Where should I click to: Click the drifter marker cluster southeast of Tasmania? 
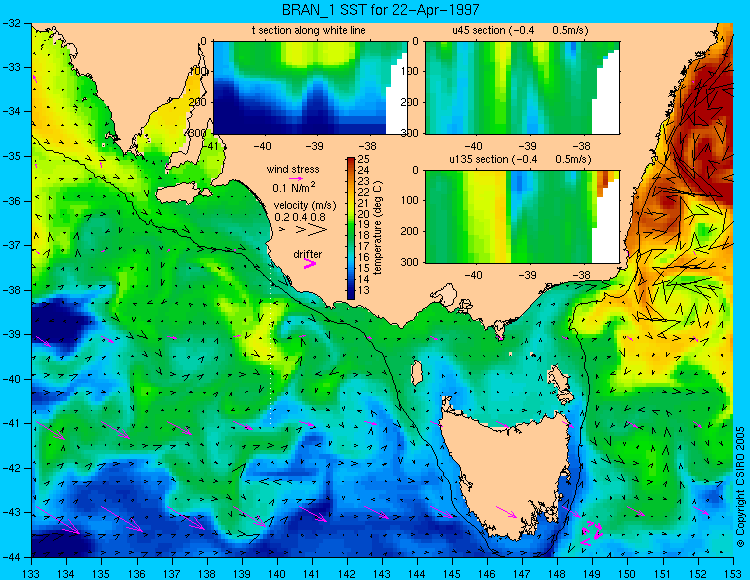[x=591, y=533]
